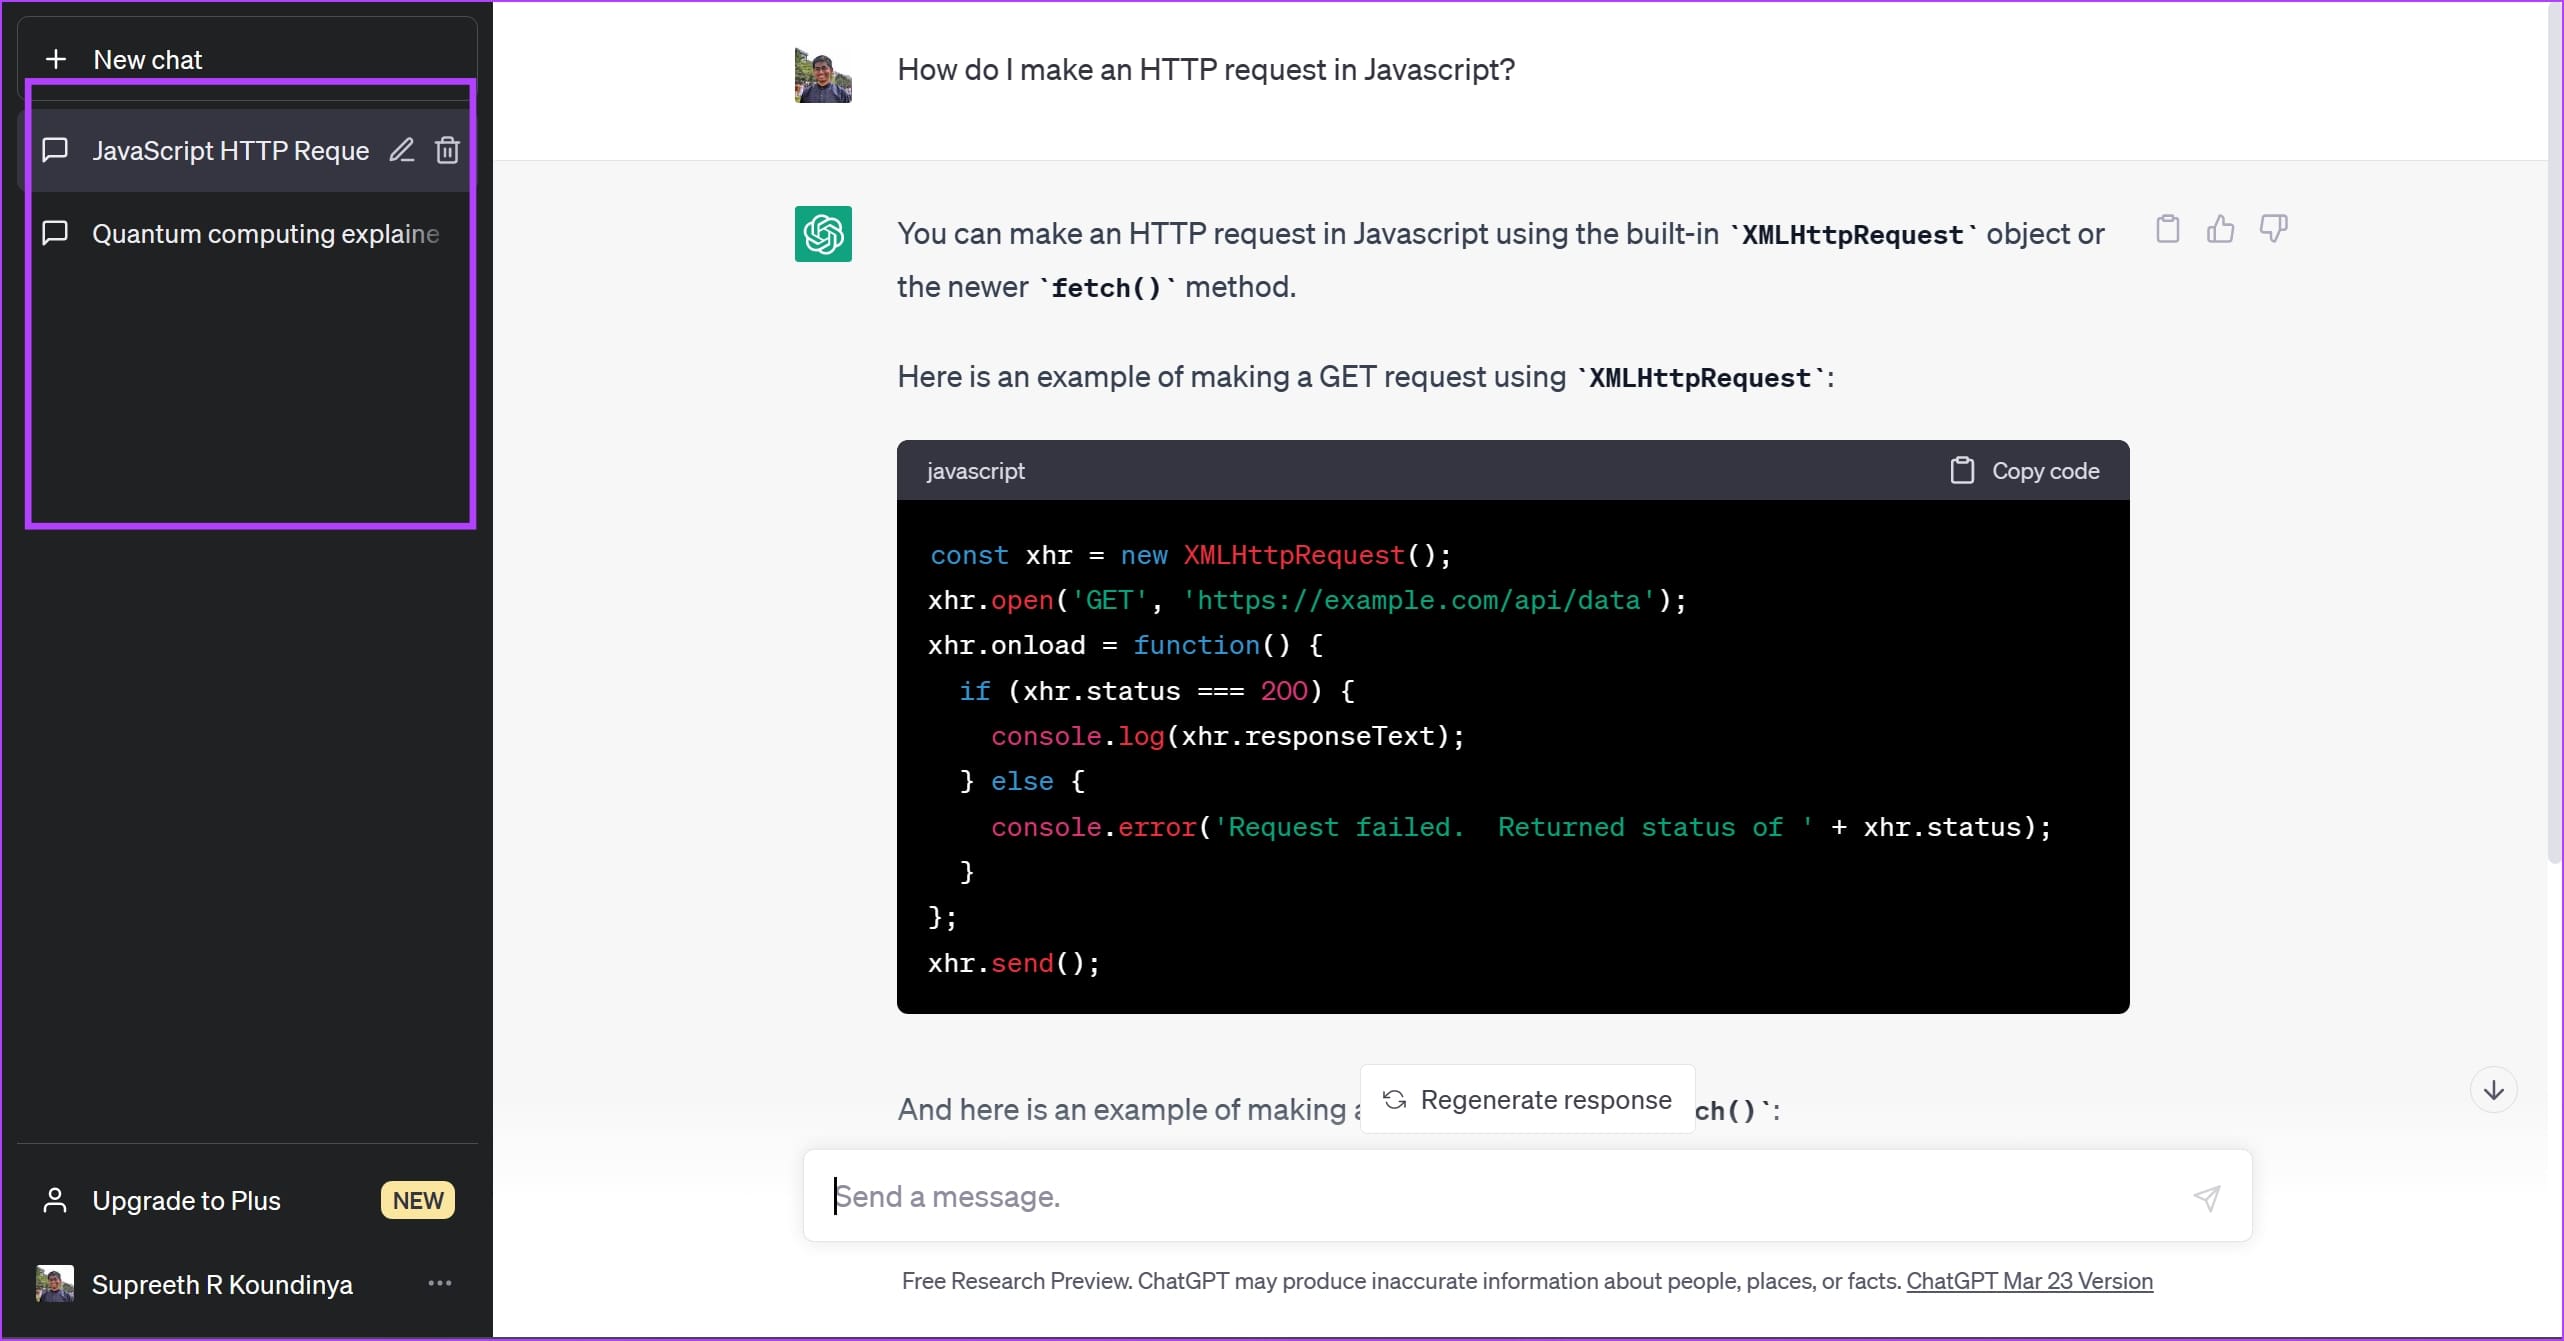
Task: Select the JavaScript HTTP Request conversation
Action: click(230, 151)
